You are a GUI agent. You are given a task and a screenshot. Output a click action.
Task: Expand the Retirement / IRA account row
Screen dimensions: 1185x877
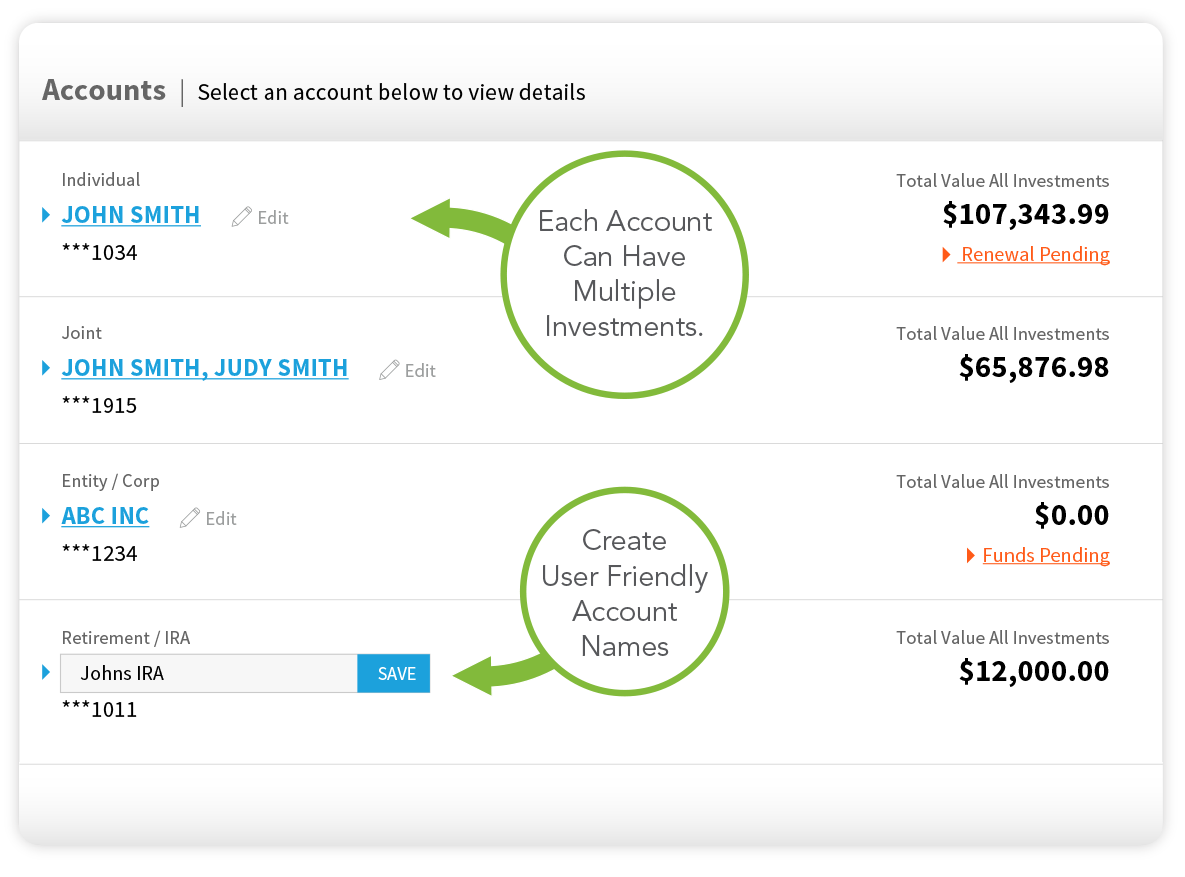[x=45, y=673]
